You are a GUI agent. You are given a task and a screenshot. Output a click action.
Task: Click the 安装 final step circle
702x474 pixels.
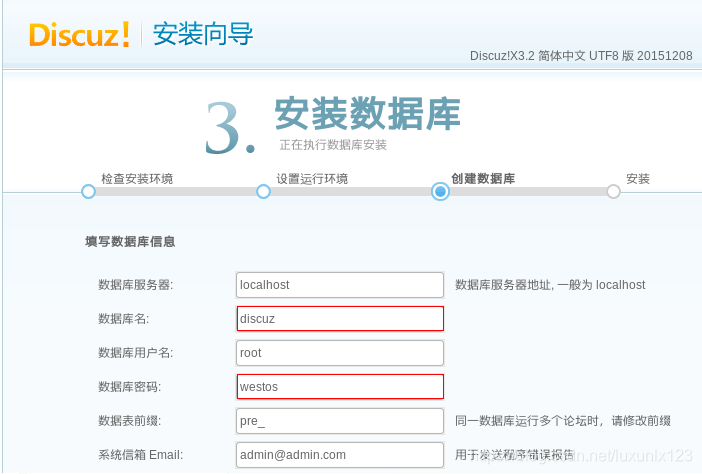point(613,192)
